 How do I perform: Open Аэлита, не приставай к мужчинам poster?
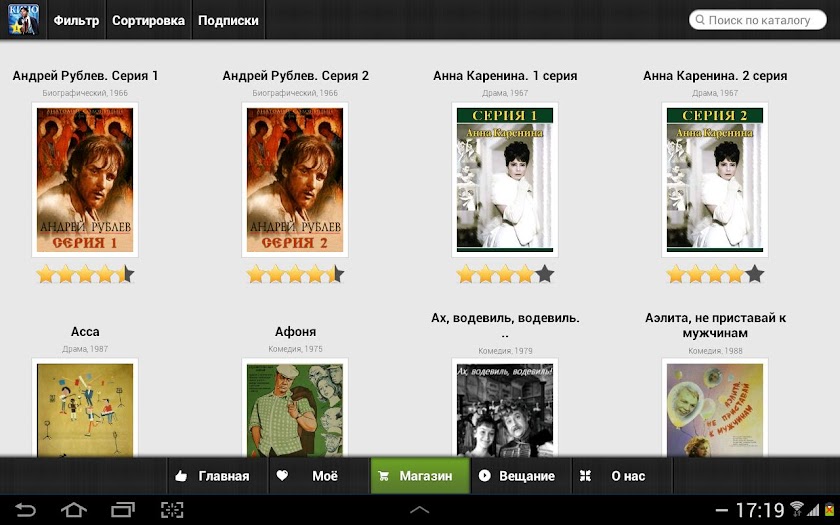[x=715, y=408]
